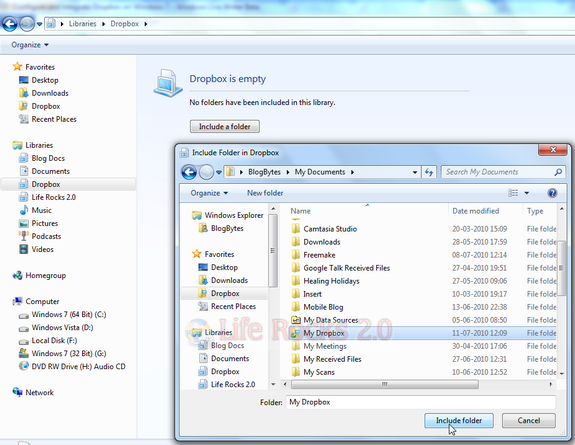Expand address bar history dropdown in dialog
Screen dimensions: 575x445
[415, 172]
